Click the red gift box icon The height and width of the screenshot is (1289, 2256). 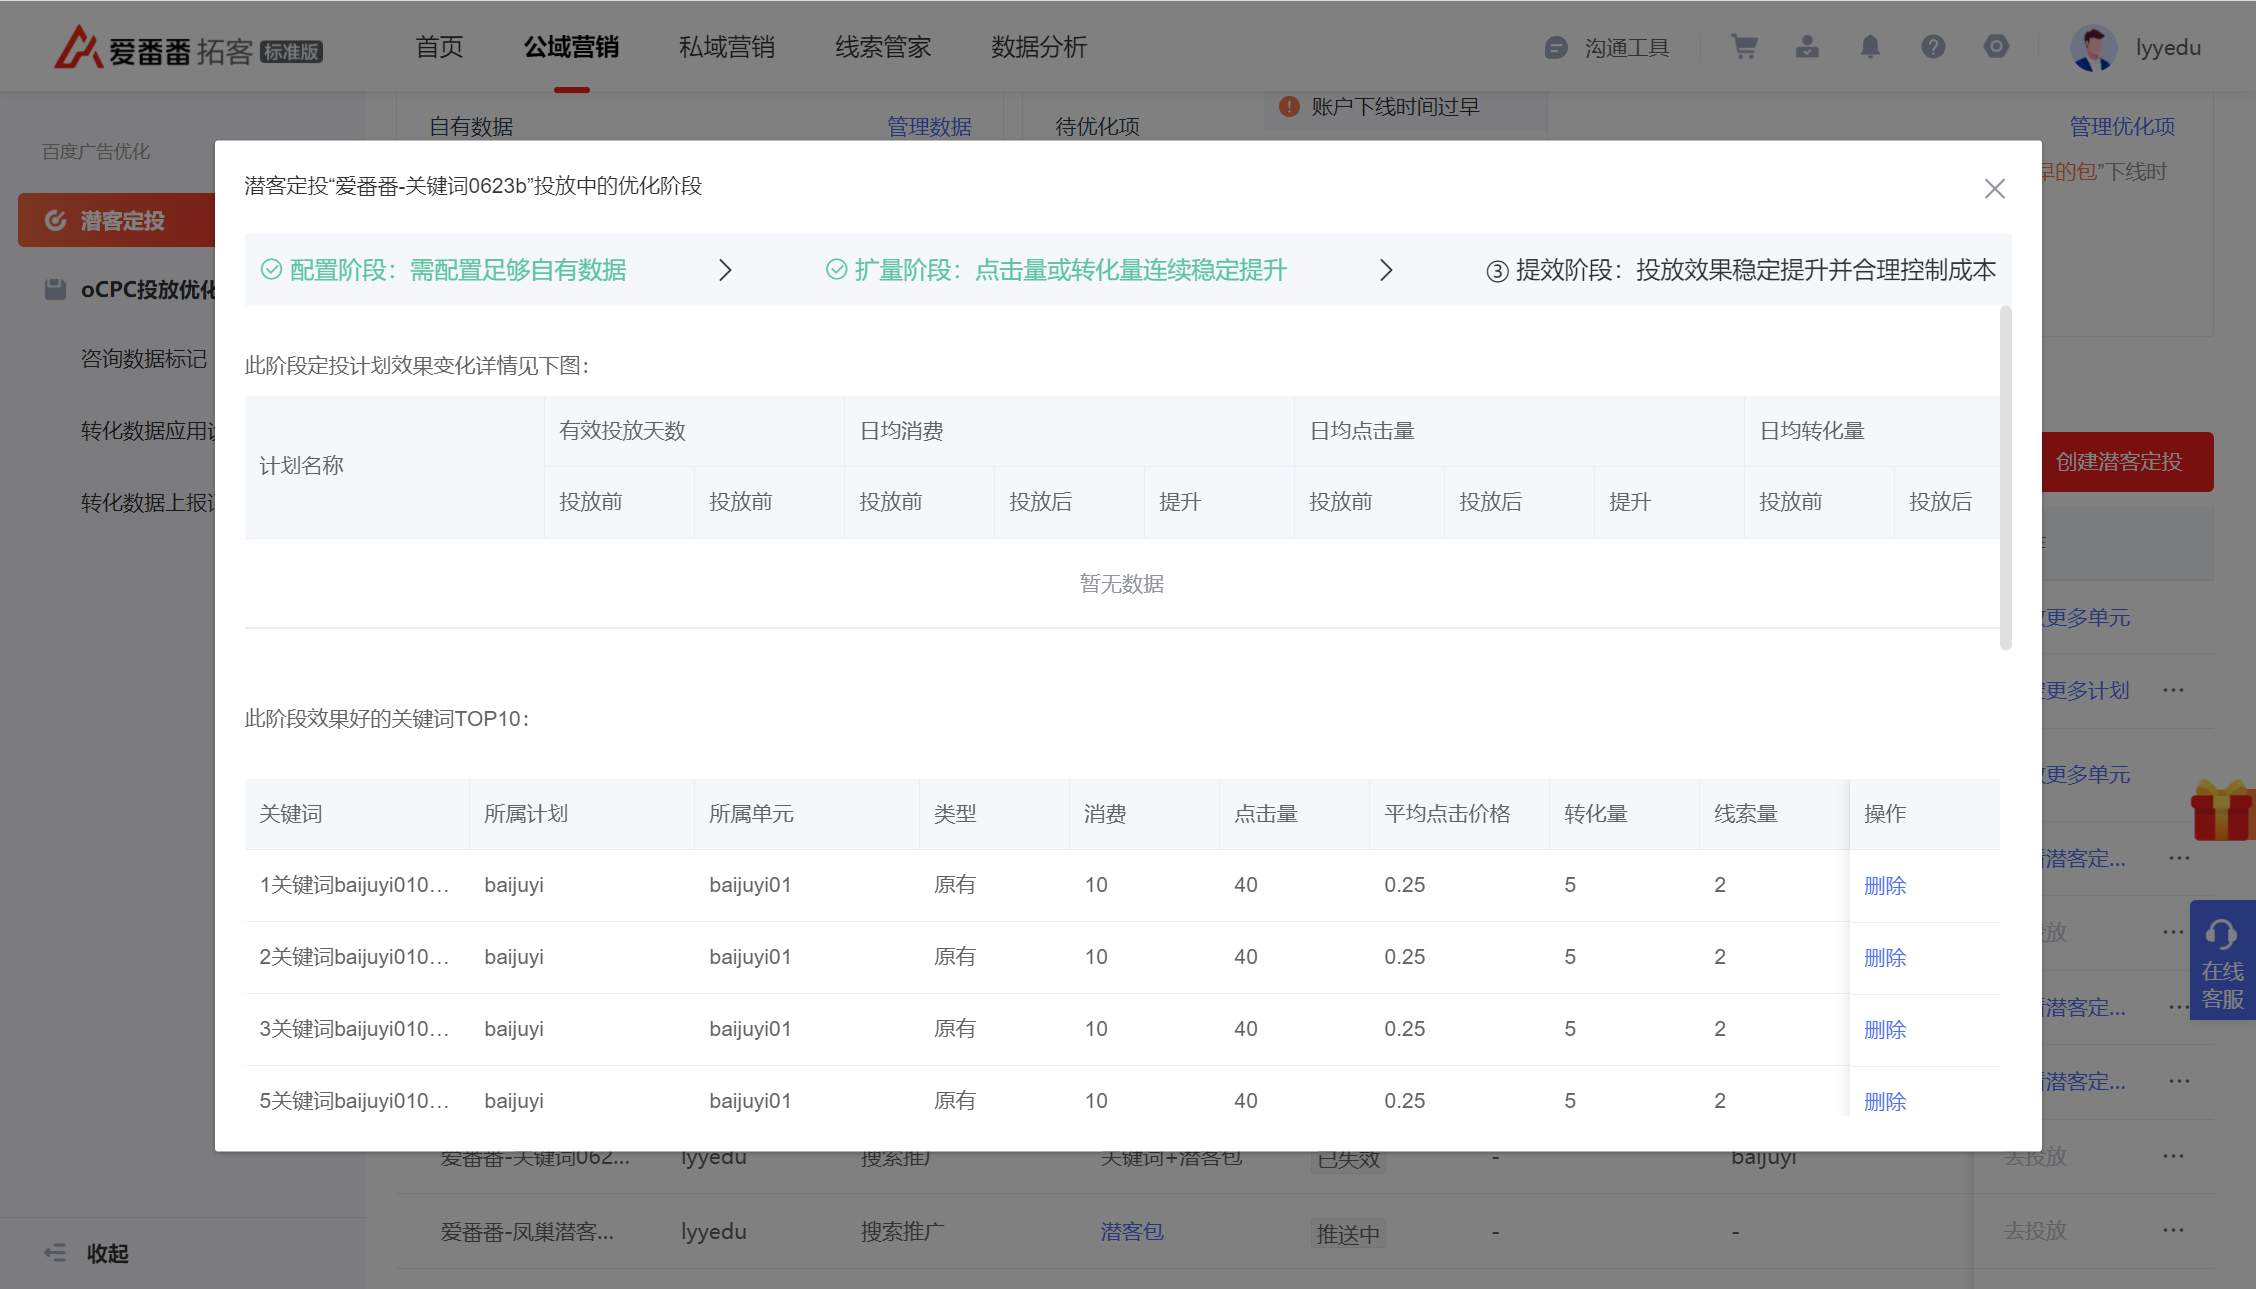(x=2222, y=810)
